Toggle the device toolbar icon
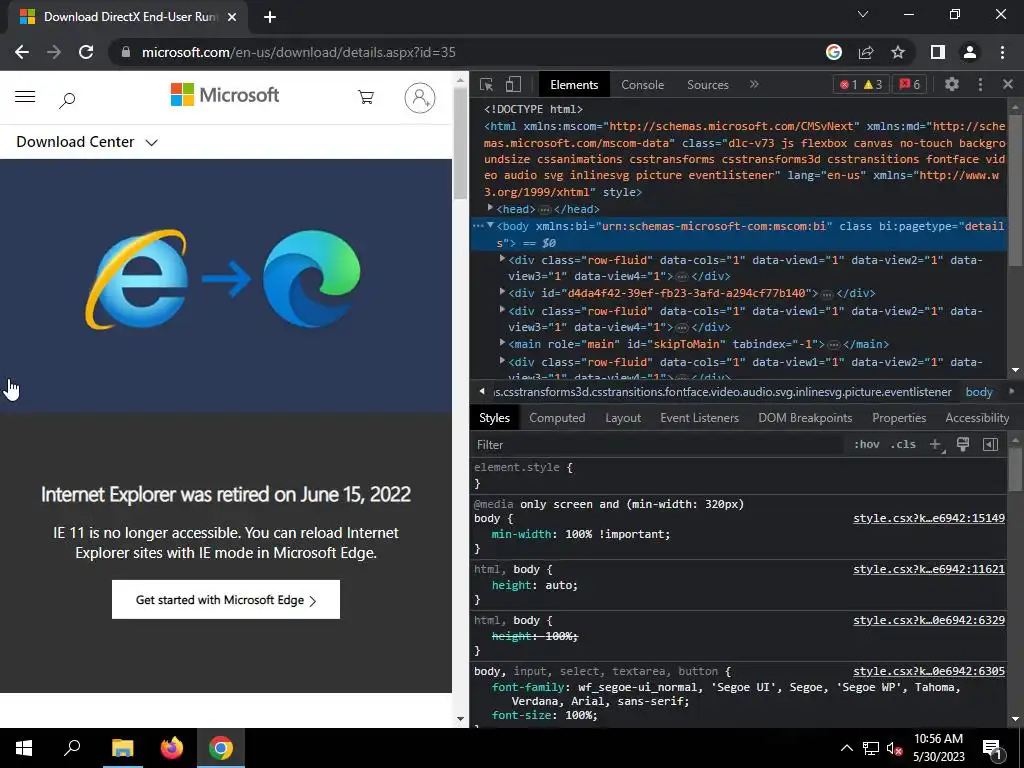Image resolution: width=1024 pixels, height=768 pixels. pyautogui.click(x=513, y=84)
